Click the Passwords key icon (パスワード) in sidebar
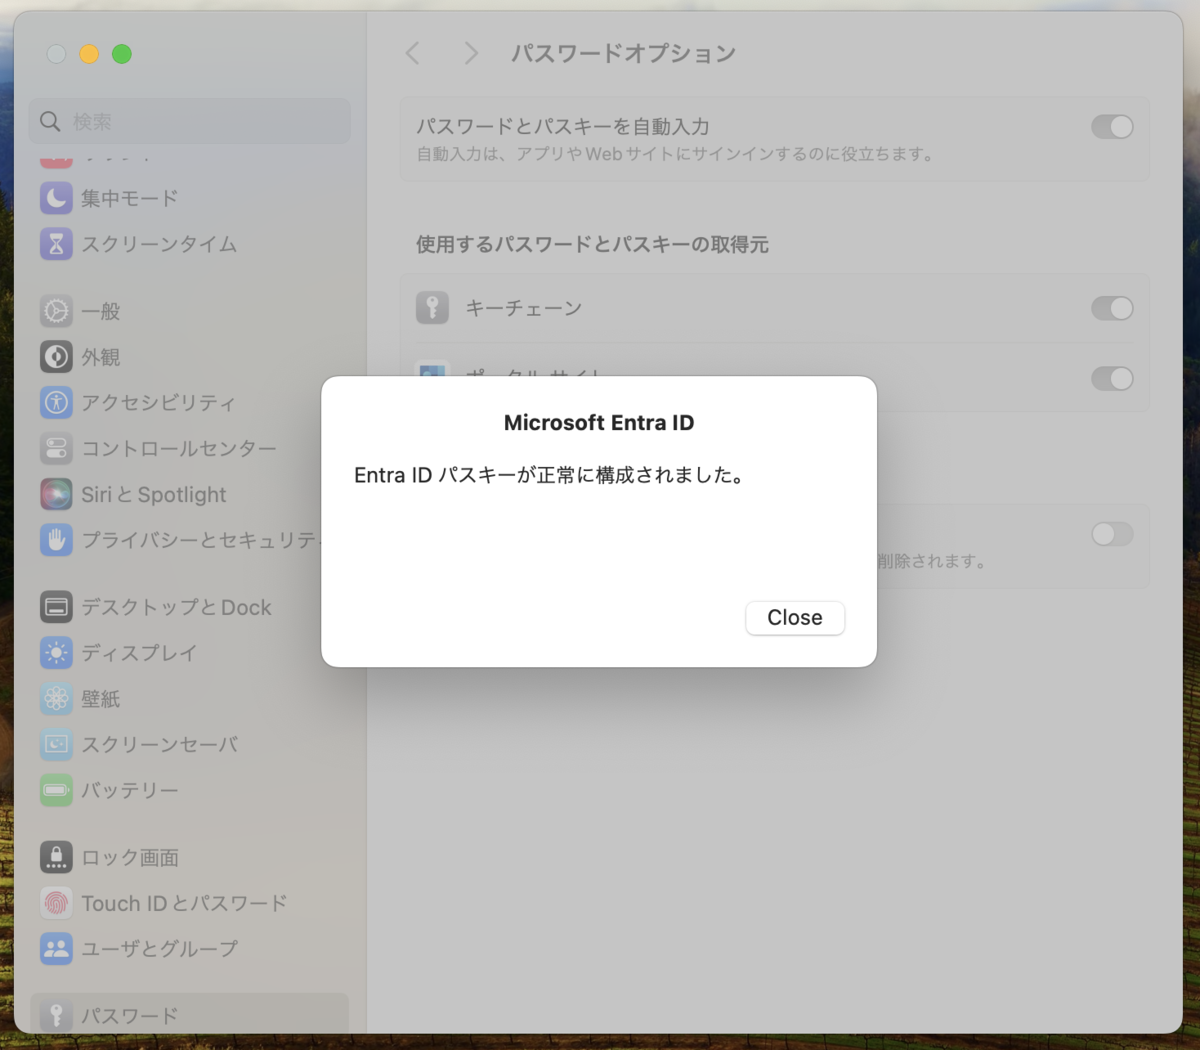1200x1050 pixels. coord(56,1015)
